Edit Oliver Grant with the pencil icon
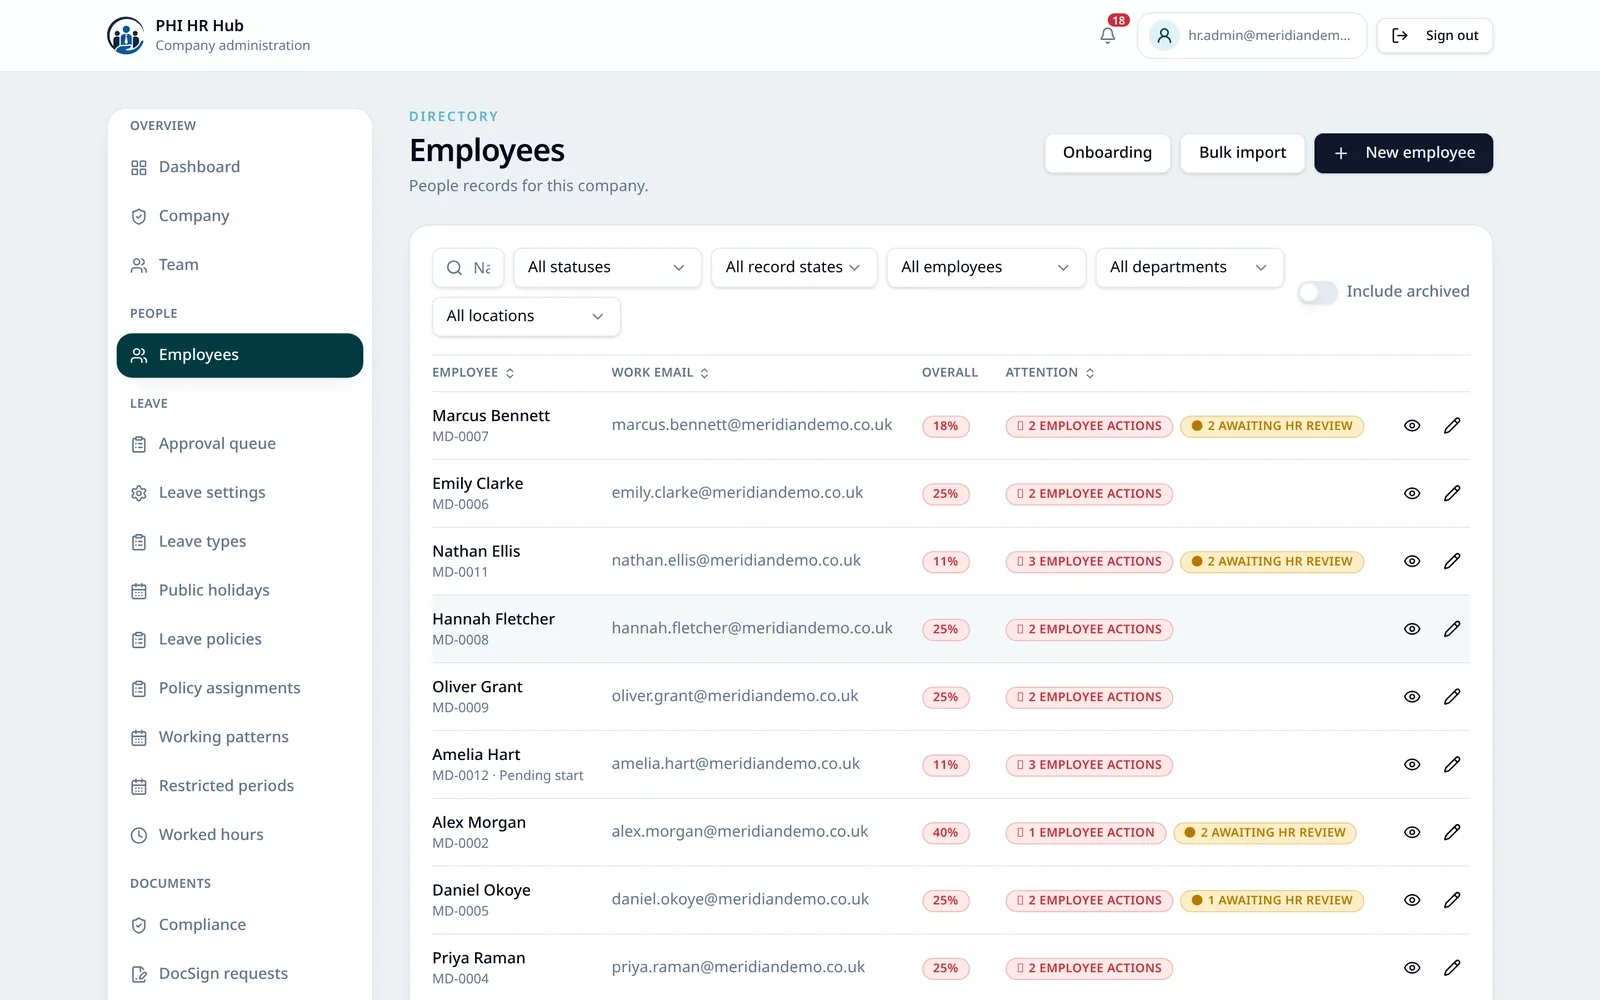This screenshot has height=1000, width=1600. [1452, 697]
